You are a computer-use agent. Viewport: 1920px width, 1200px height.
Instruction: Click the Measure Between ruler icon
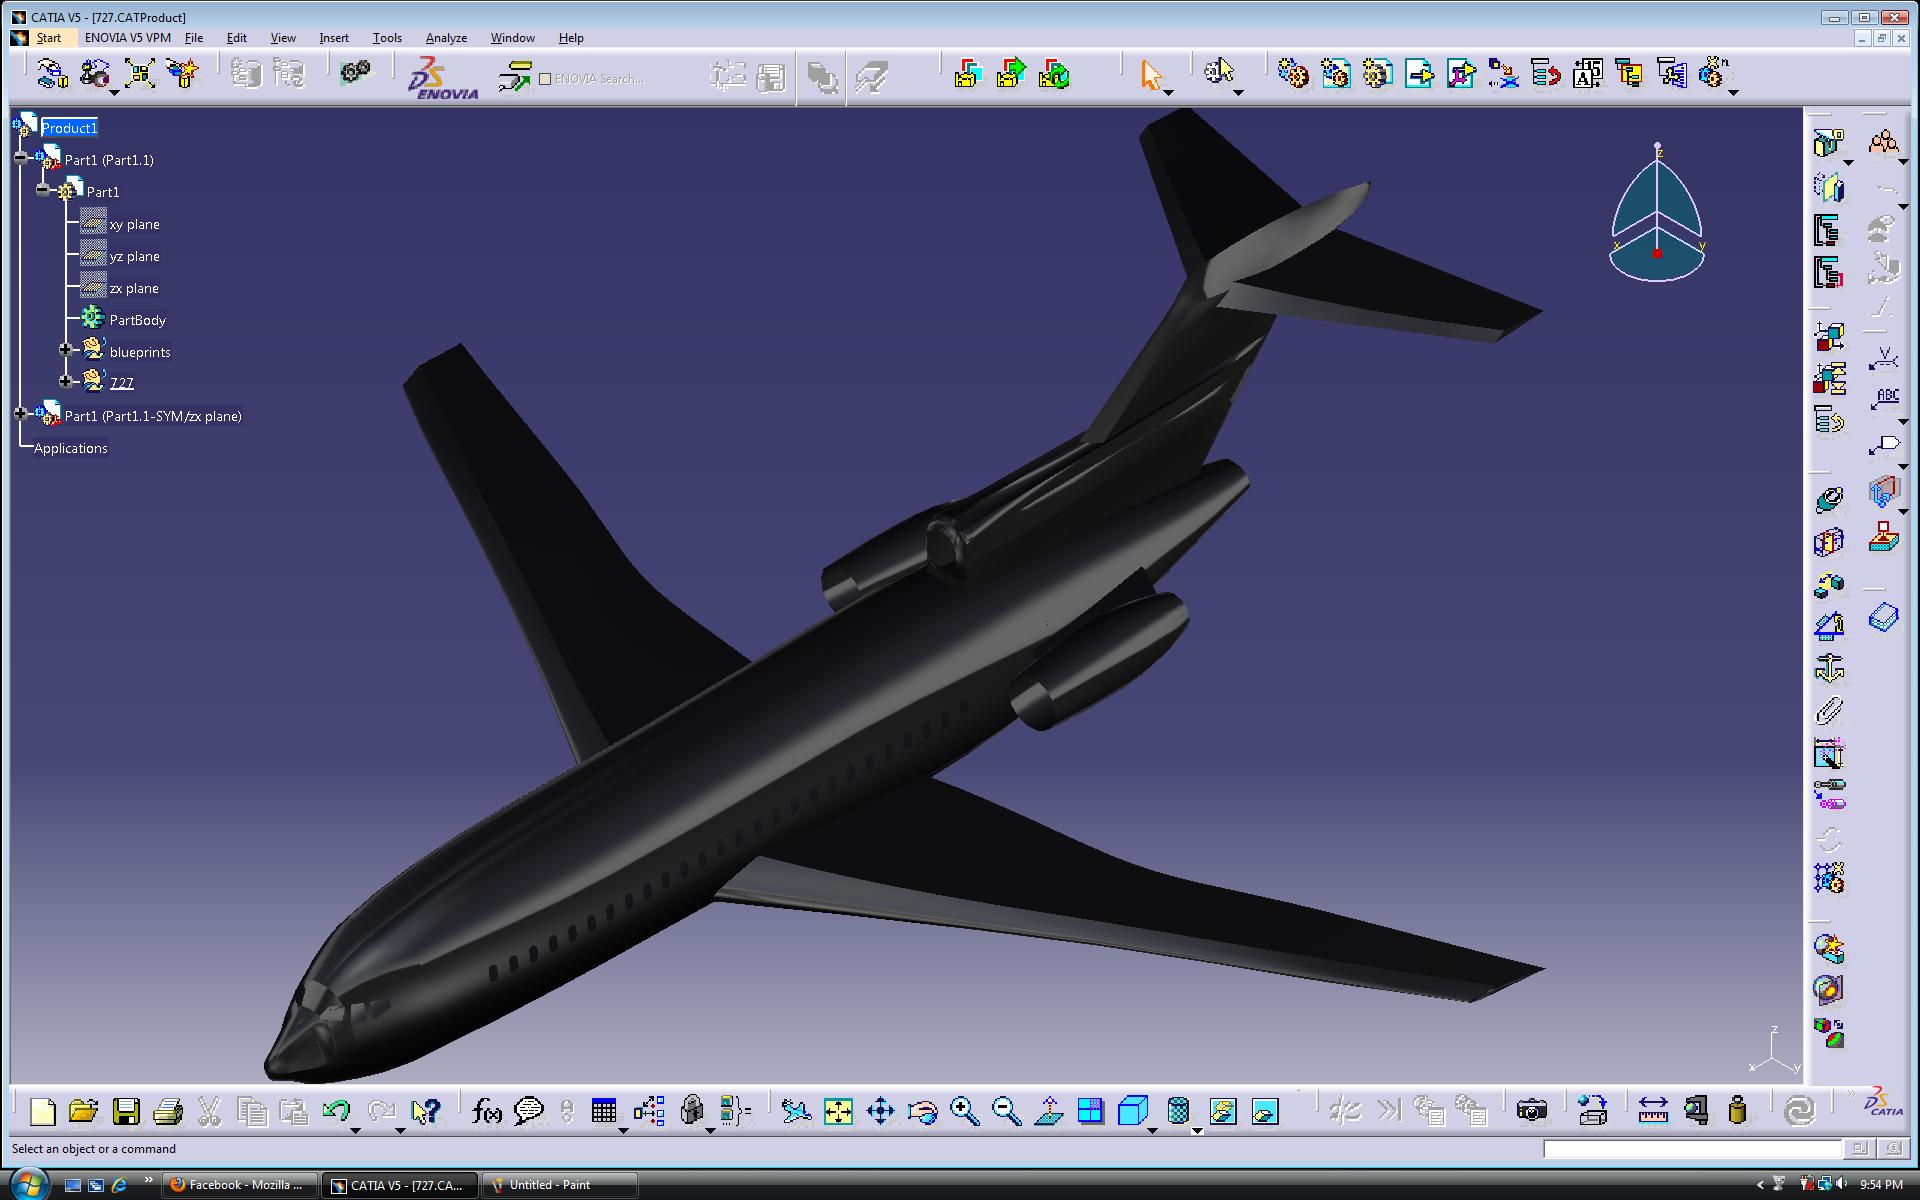(x=1653, y=1111)
